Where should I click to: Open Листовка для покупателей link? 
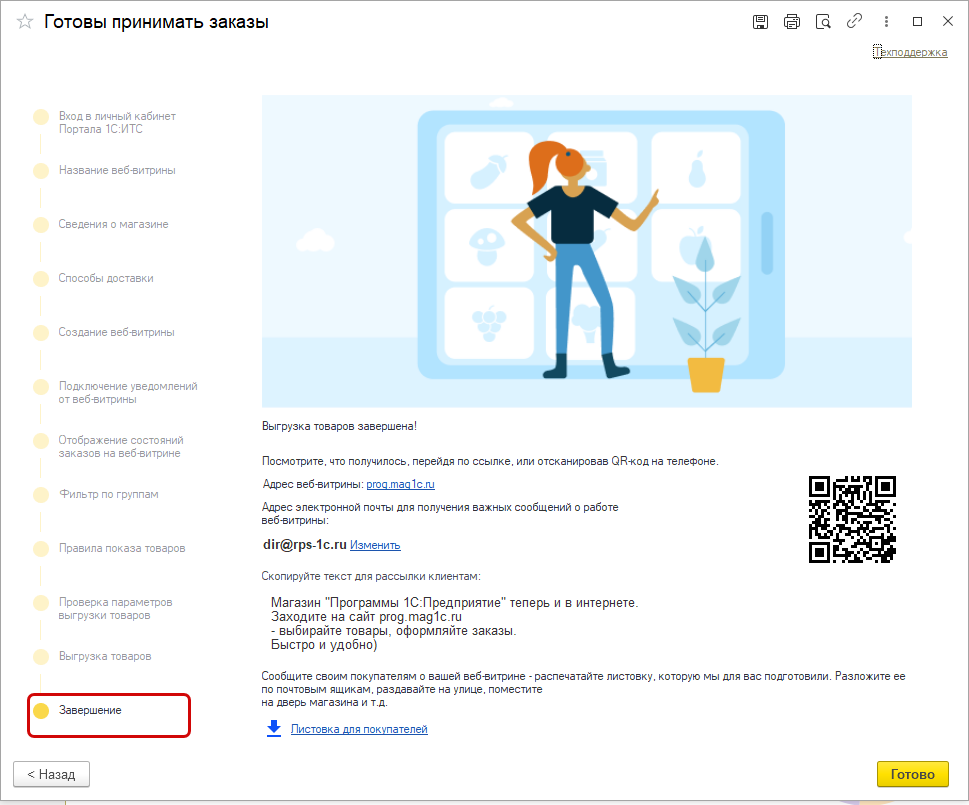click(x=359, y=729)
